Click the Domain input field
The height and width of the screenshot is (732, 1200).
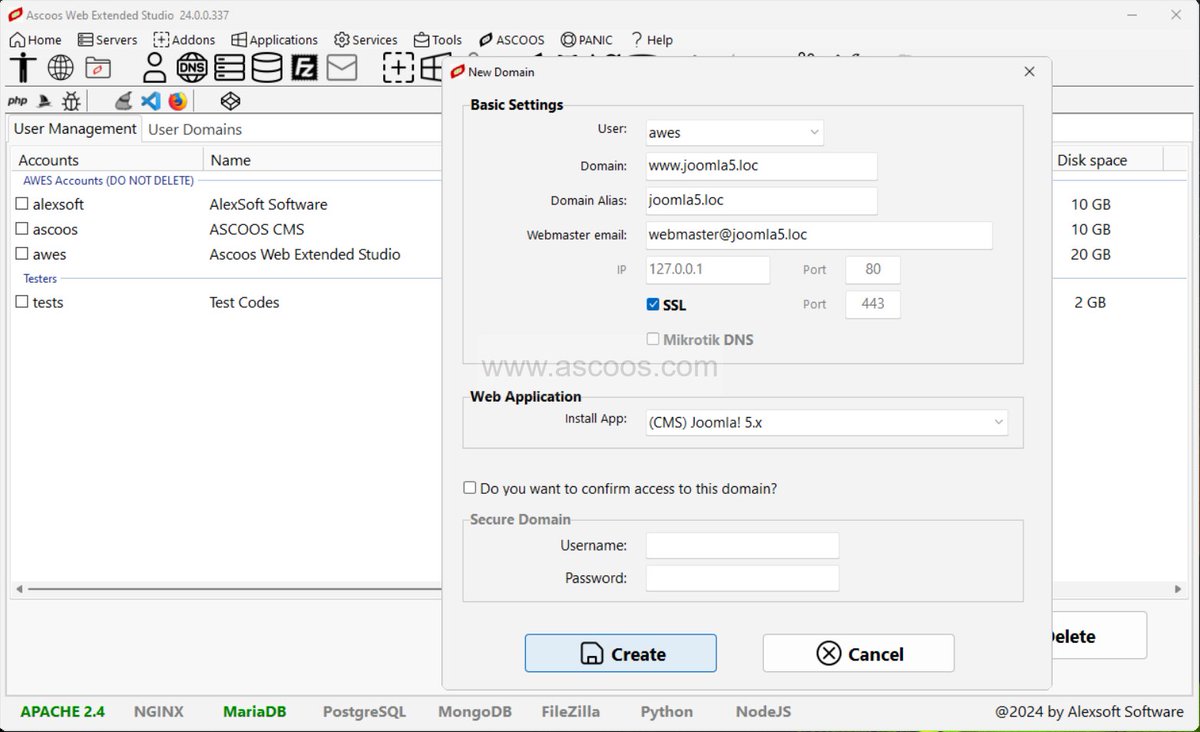point(762,166)
